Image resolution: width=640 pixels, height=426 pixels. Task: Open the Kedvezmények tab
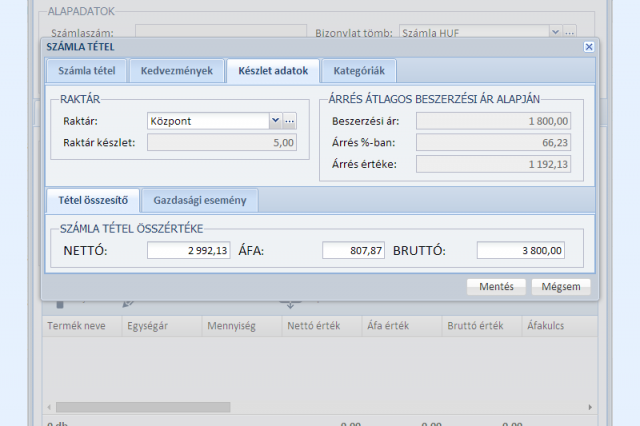pos(175,71)
